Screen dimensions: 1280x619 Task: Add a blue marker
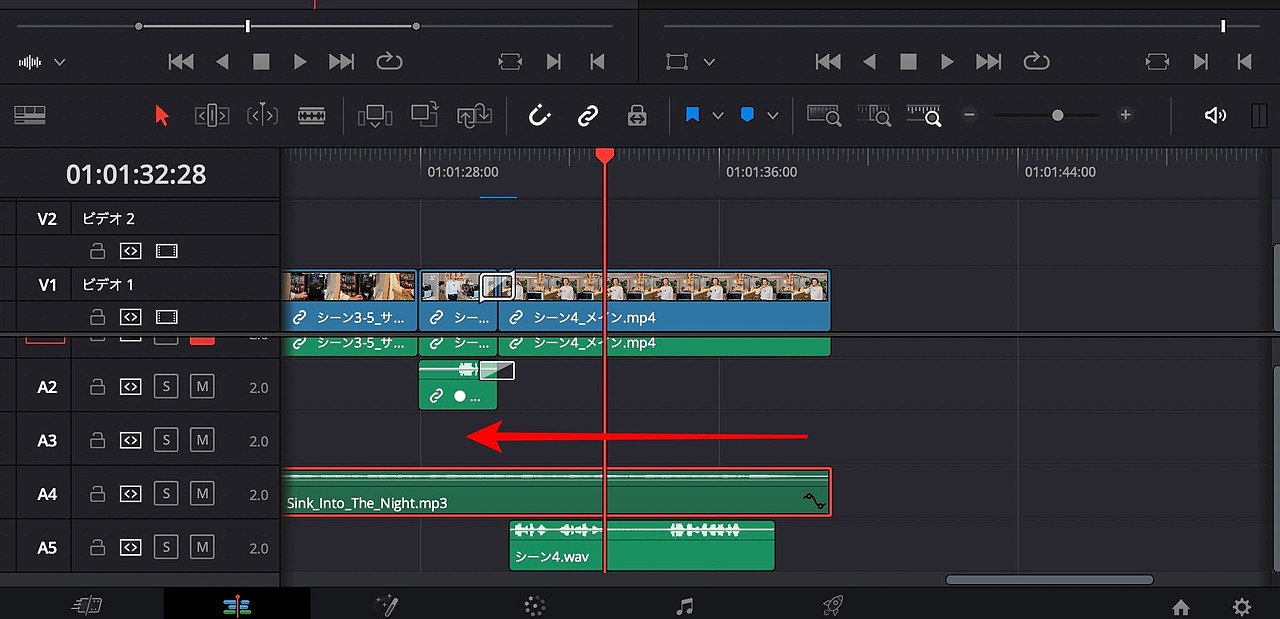(746, 115)
